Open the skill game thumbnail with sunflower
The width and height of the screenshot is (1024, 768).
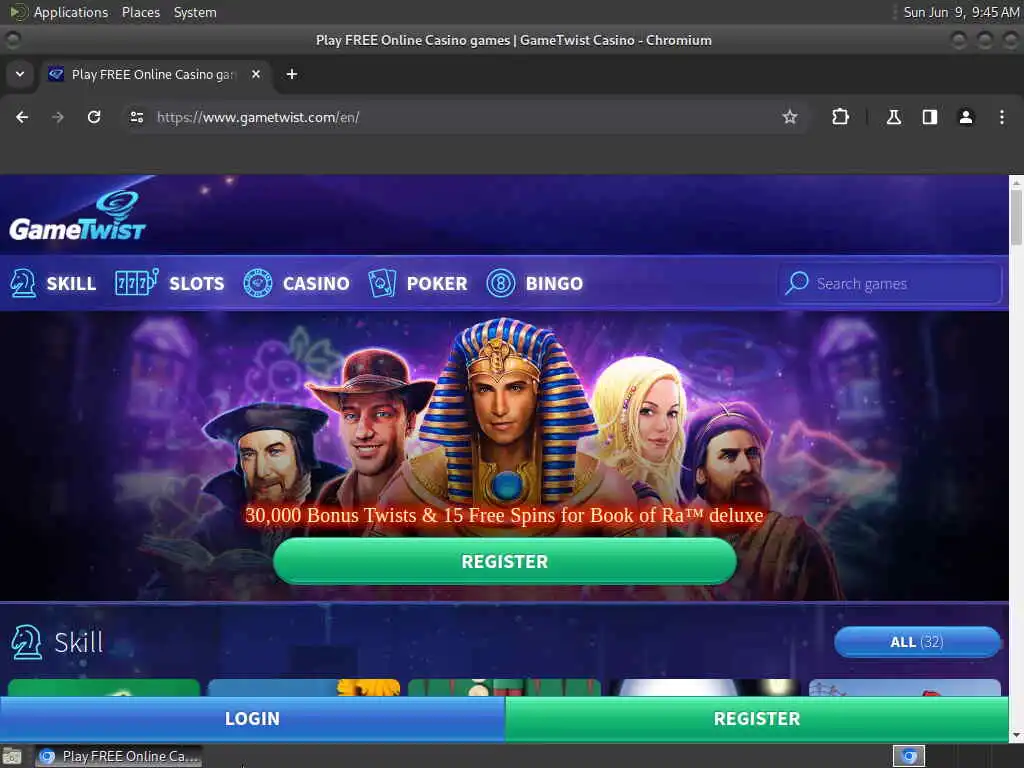[x=304, y=688]
